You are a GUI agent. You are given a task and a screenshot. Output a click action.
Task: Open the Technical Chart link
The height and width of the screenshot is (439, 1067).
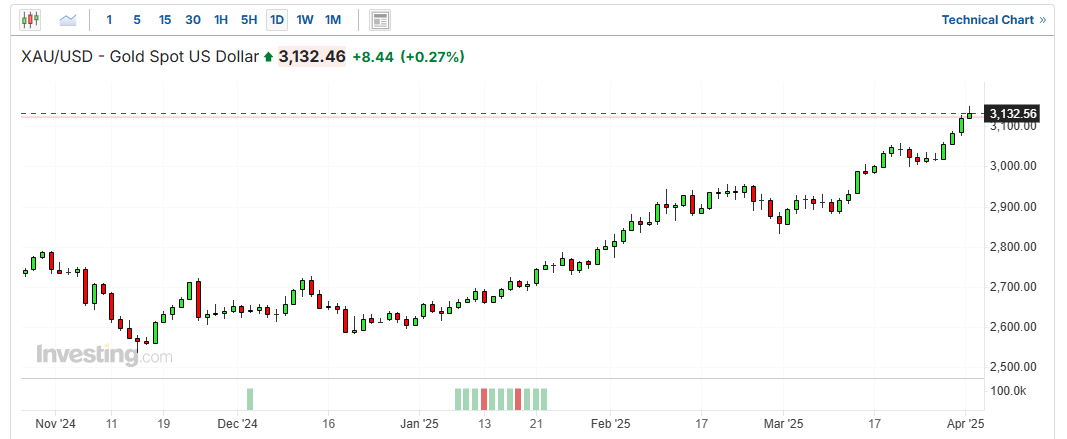point(987,19)
